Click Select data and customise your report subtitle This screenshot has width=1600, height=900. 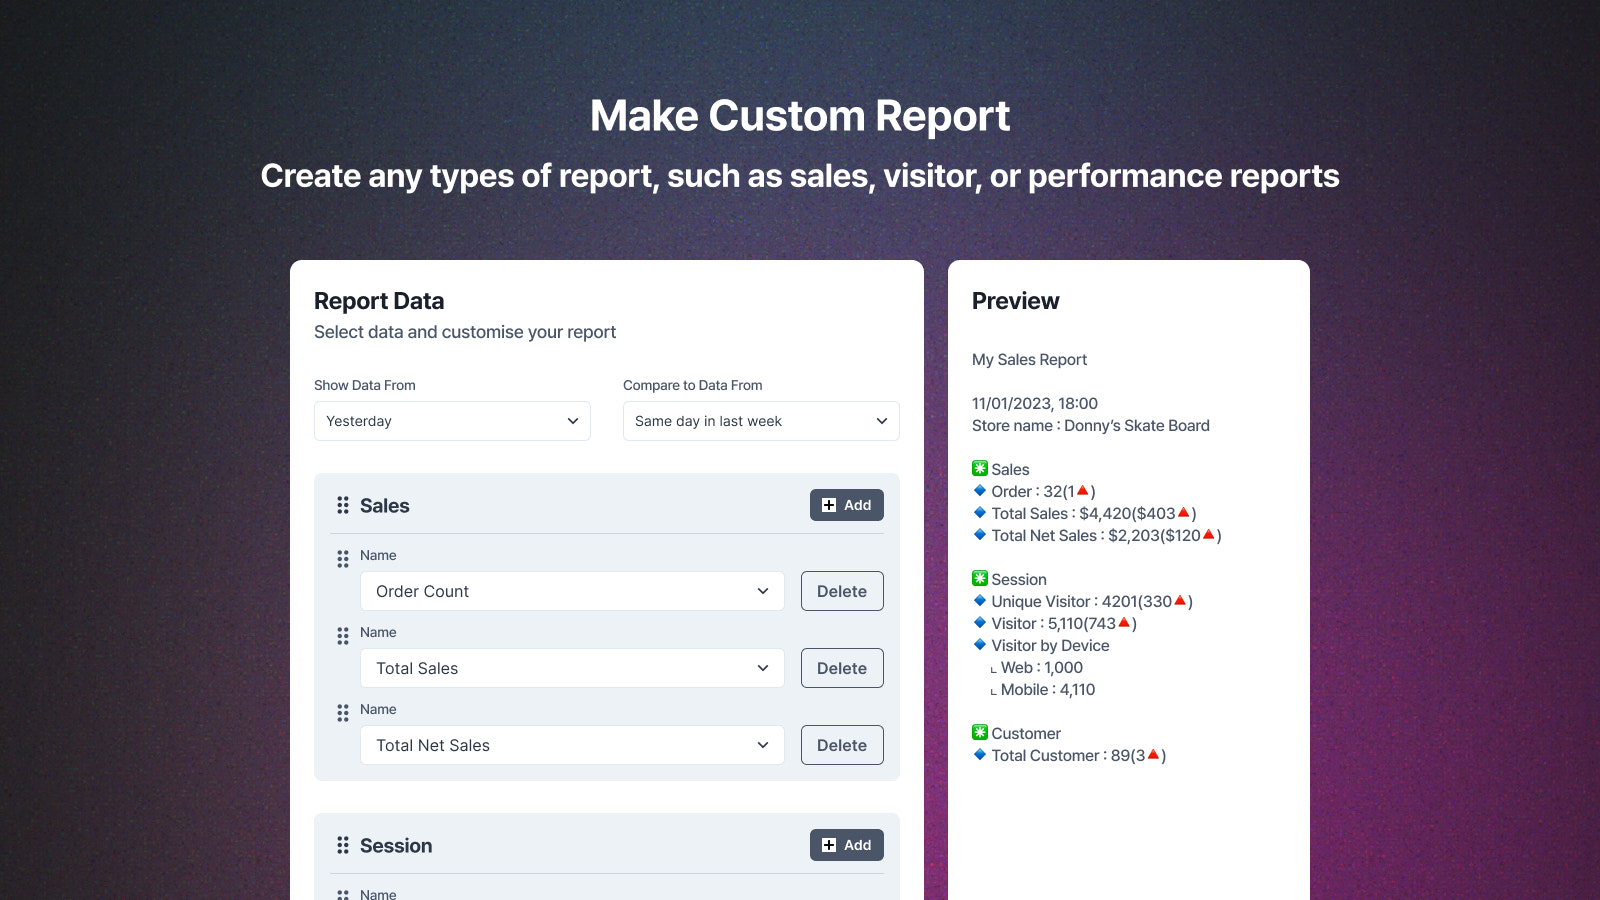465,332
